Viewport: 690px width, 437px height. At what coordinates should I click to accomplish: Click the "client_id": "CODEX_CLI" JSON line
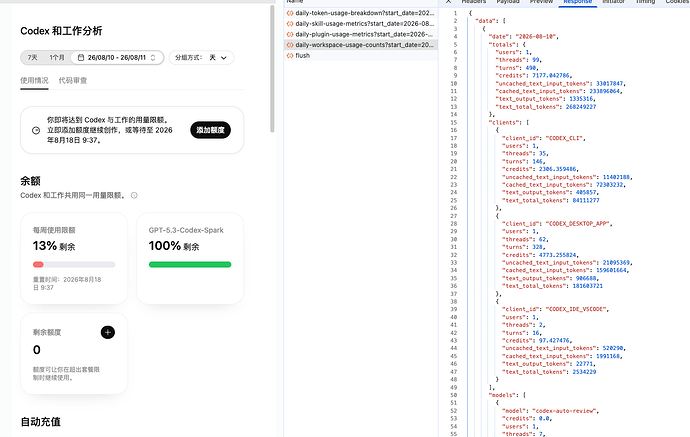point(544,138)
